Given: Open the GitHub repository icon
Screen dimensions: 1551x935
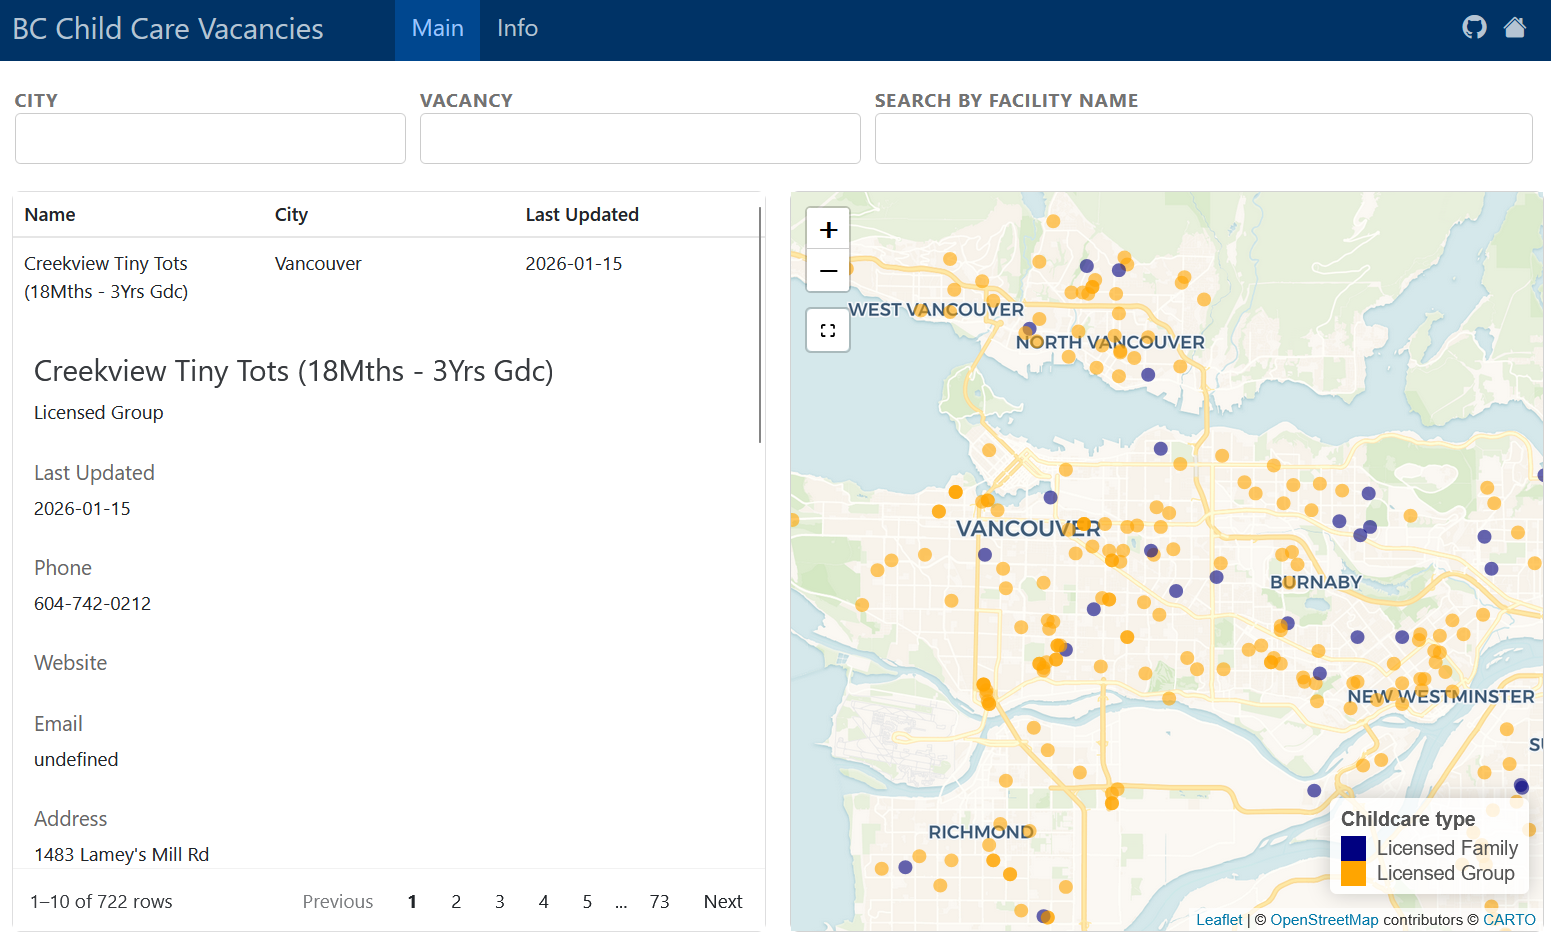Looking at the screenshot, I should click(x=1474, y=28).
